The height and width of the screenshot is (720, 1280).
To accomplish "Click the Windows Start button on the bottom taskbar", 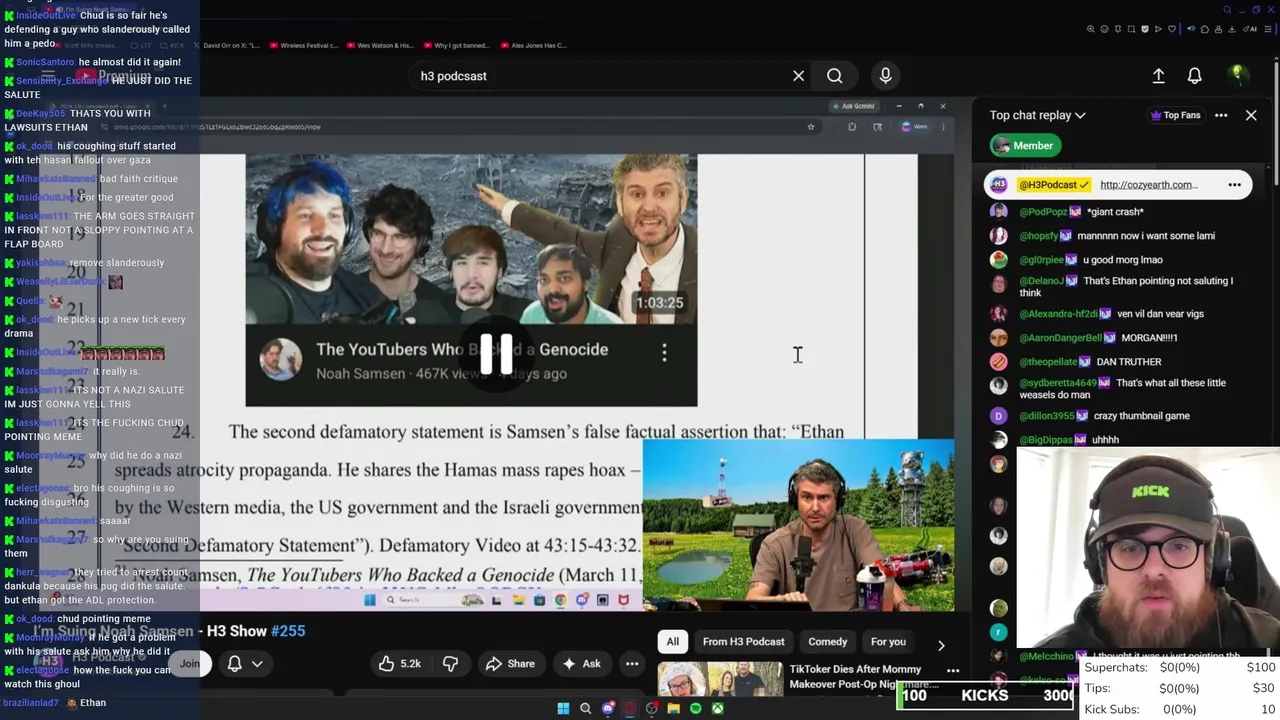I will 563,709.
